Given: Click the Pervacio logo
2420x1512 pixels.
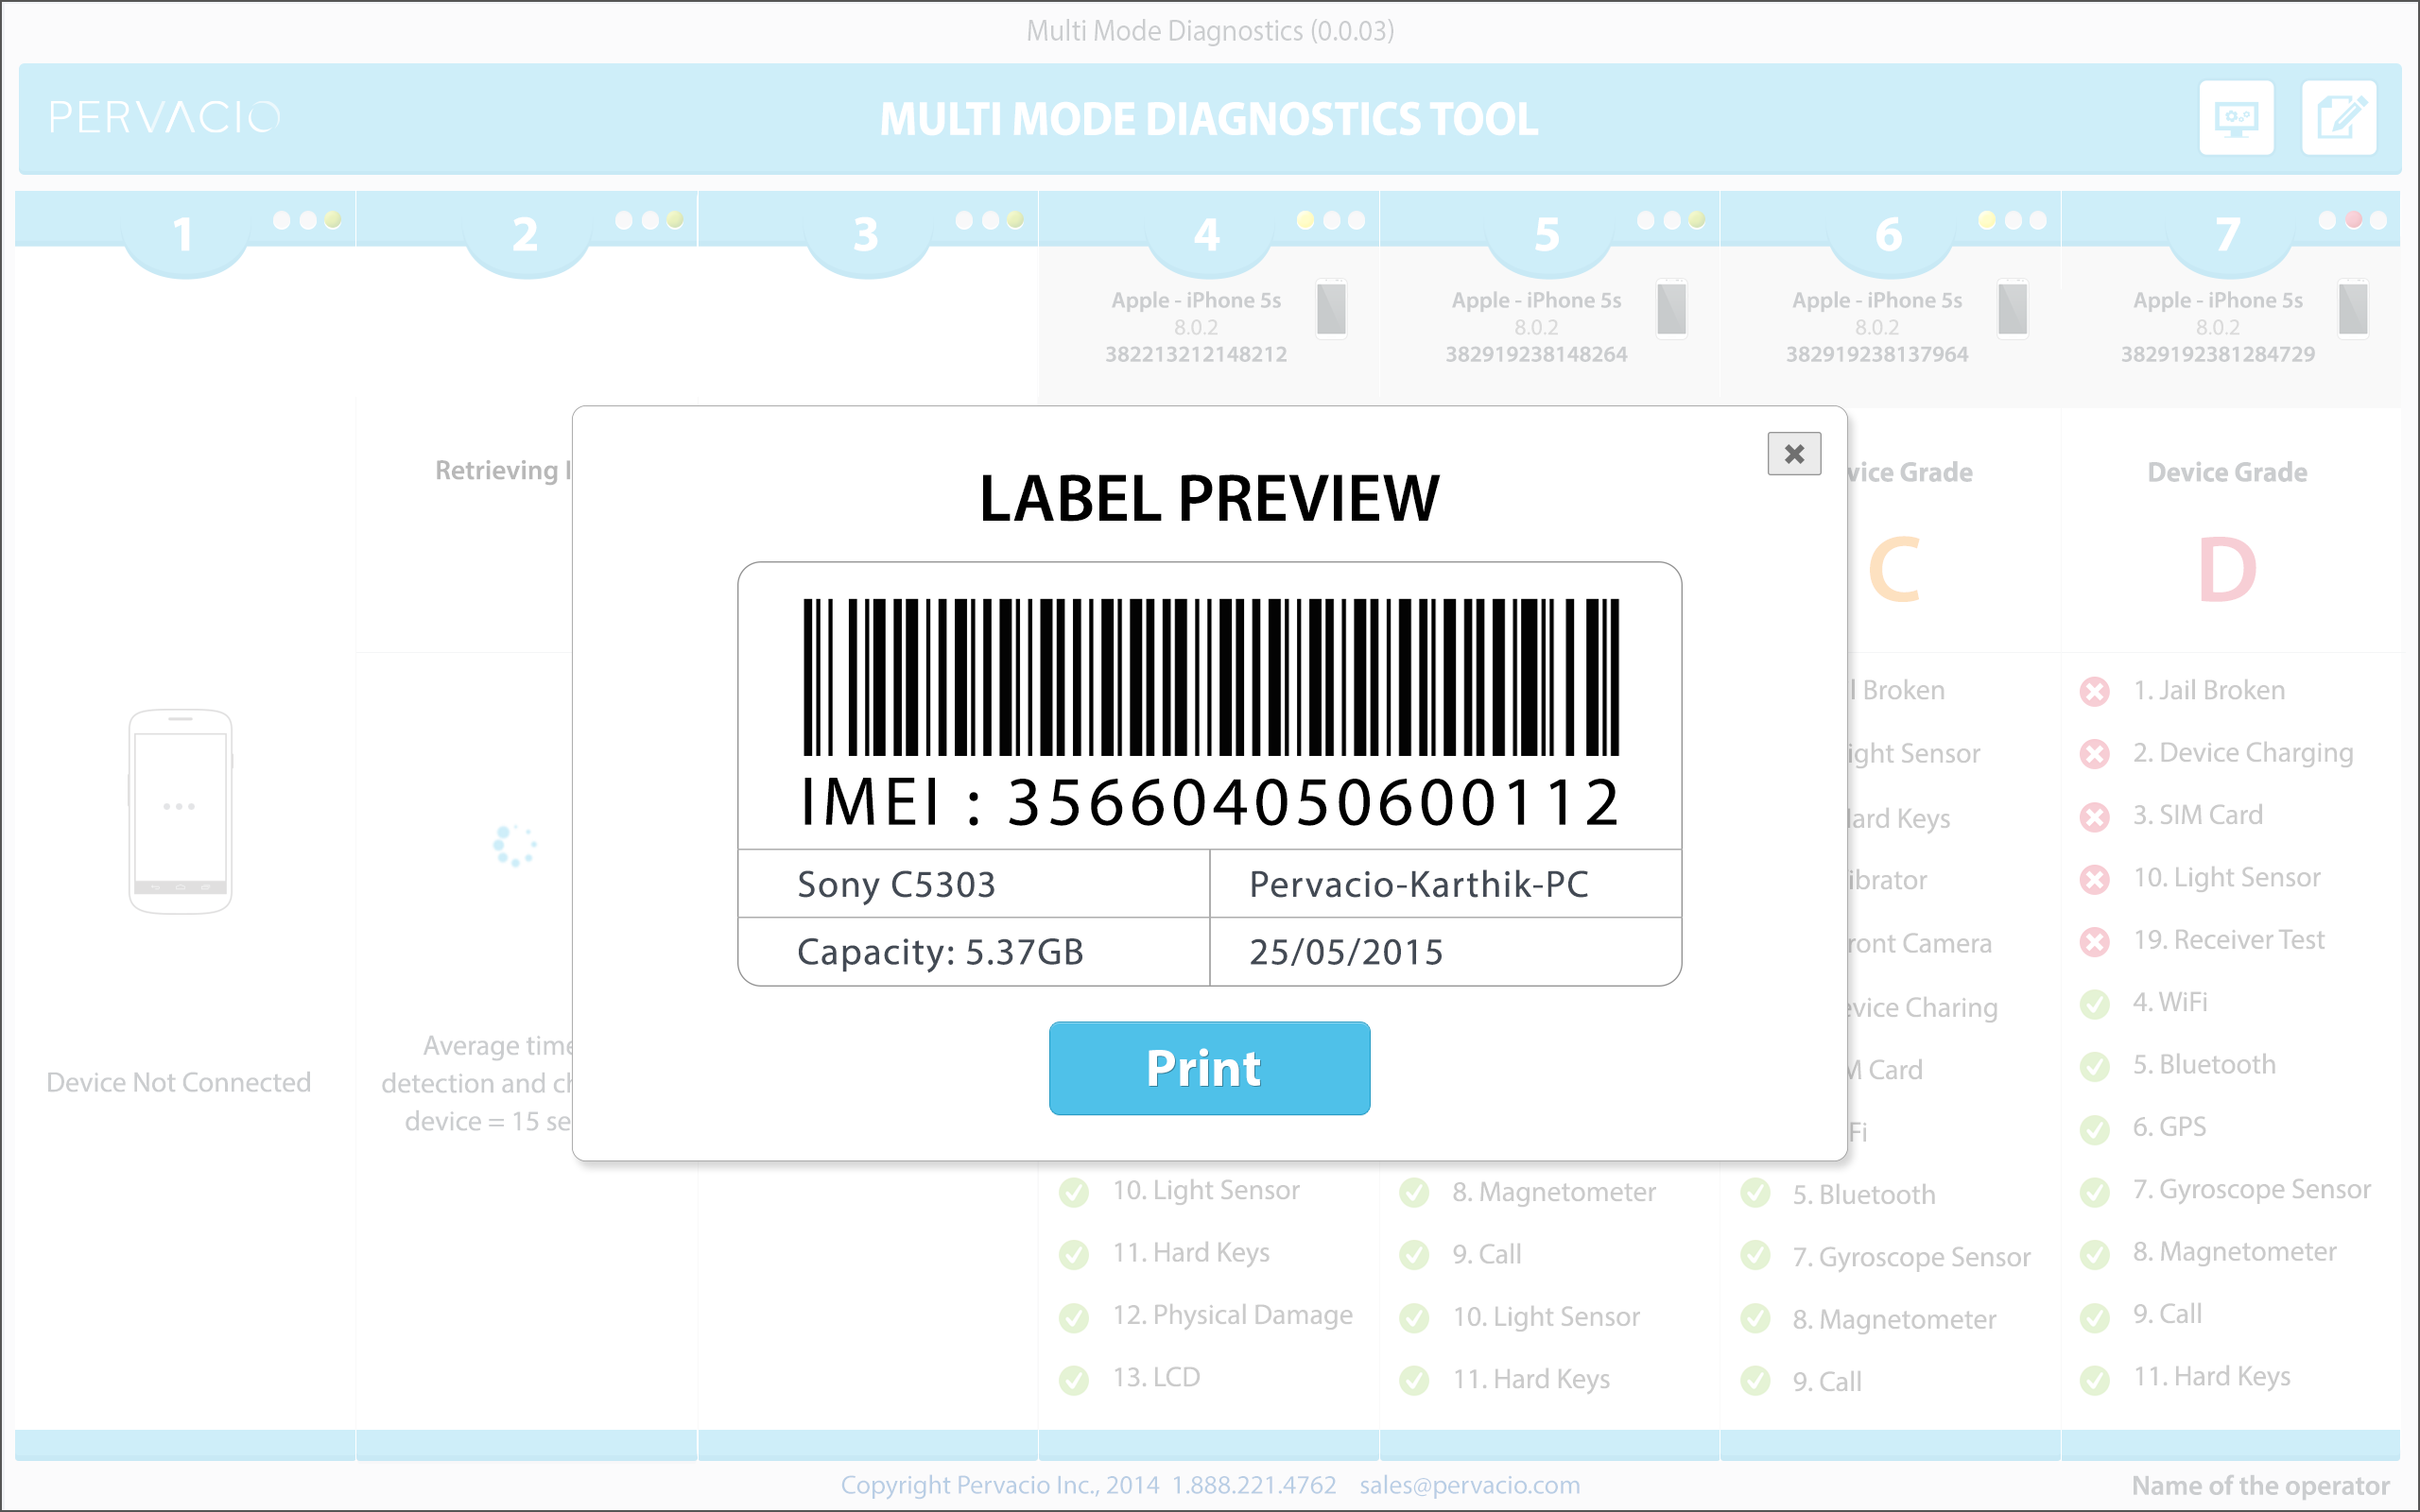Looking at the screenshot, I should pyautogui.click(x=165, y=118).
